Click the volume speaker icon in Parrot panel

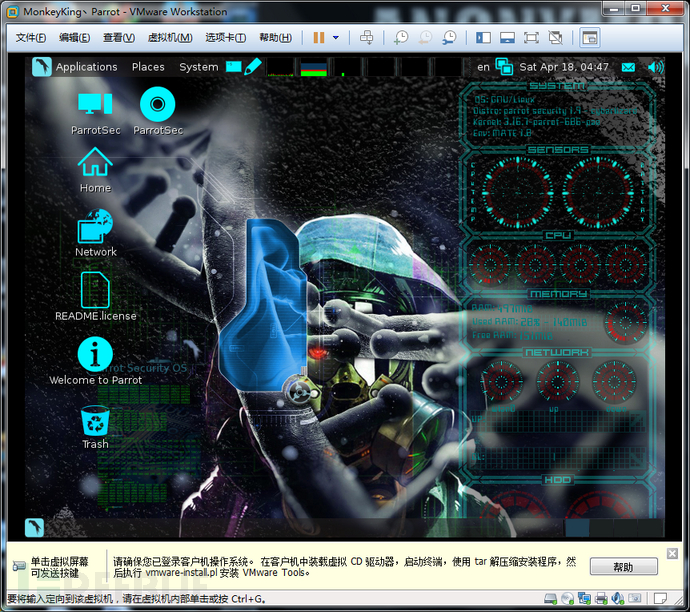(655, 67)
